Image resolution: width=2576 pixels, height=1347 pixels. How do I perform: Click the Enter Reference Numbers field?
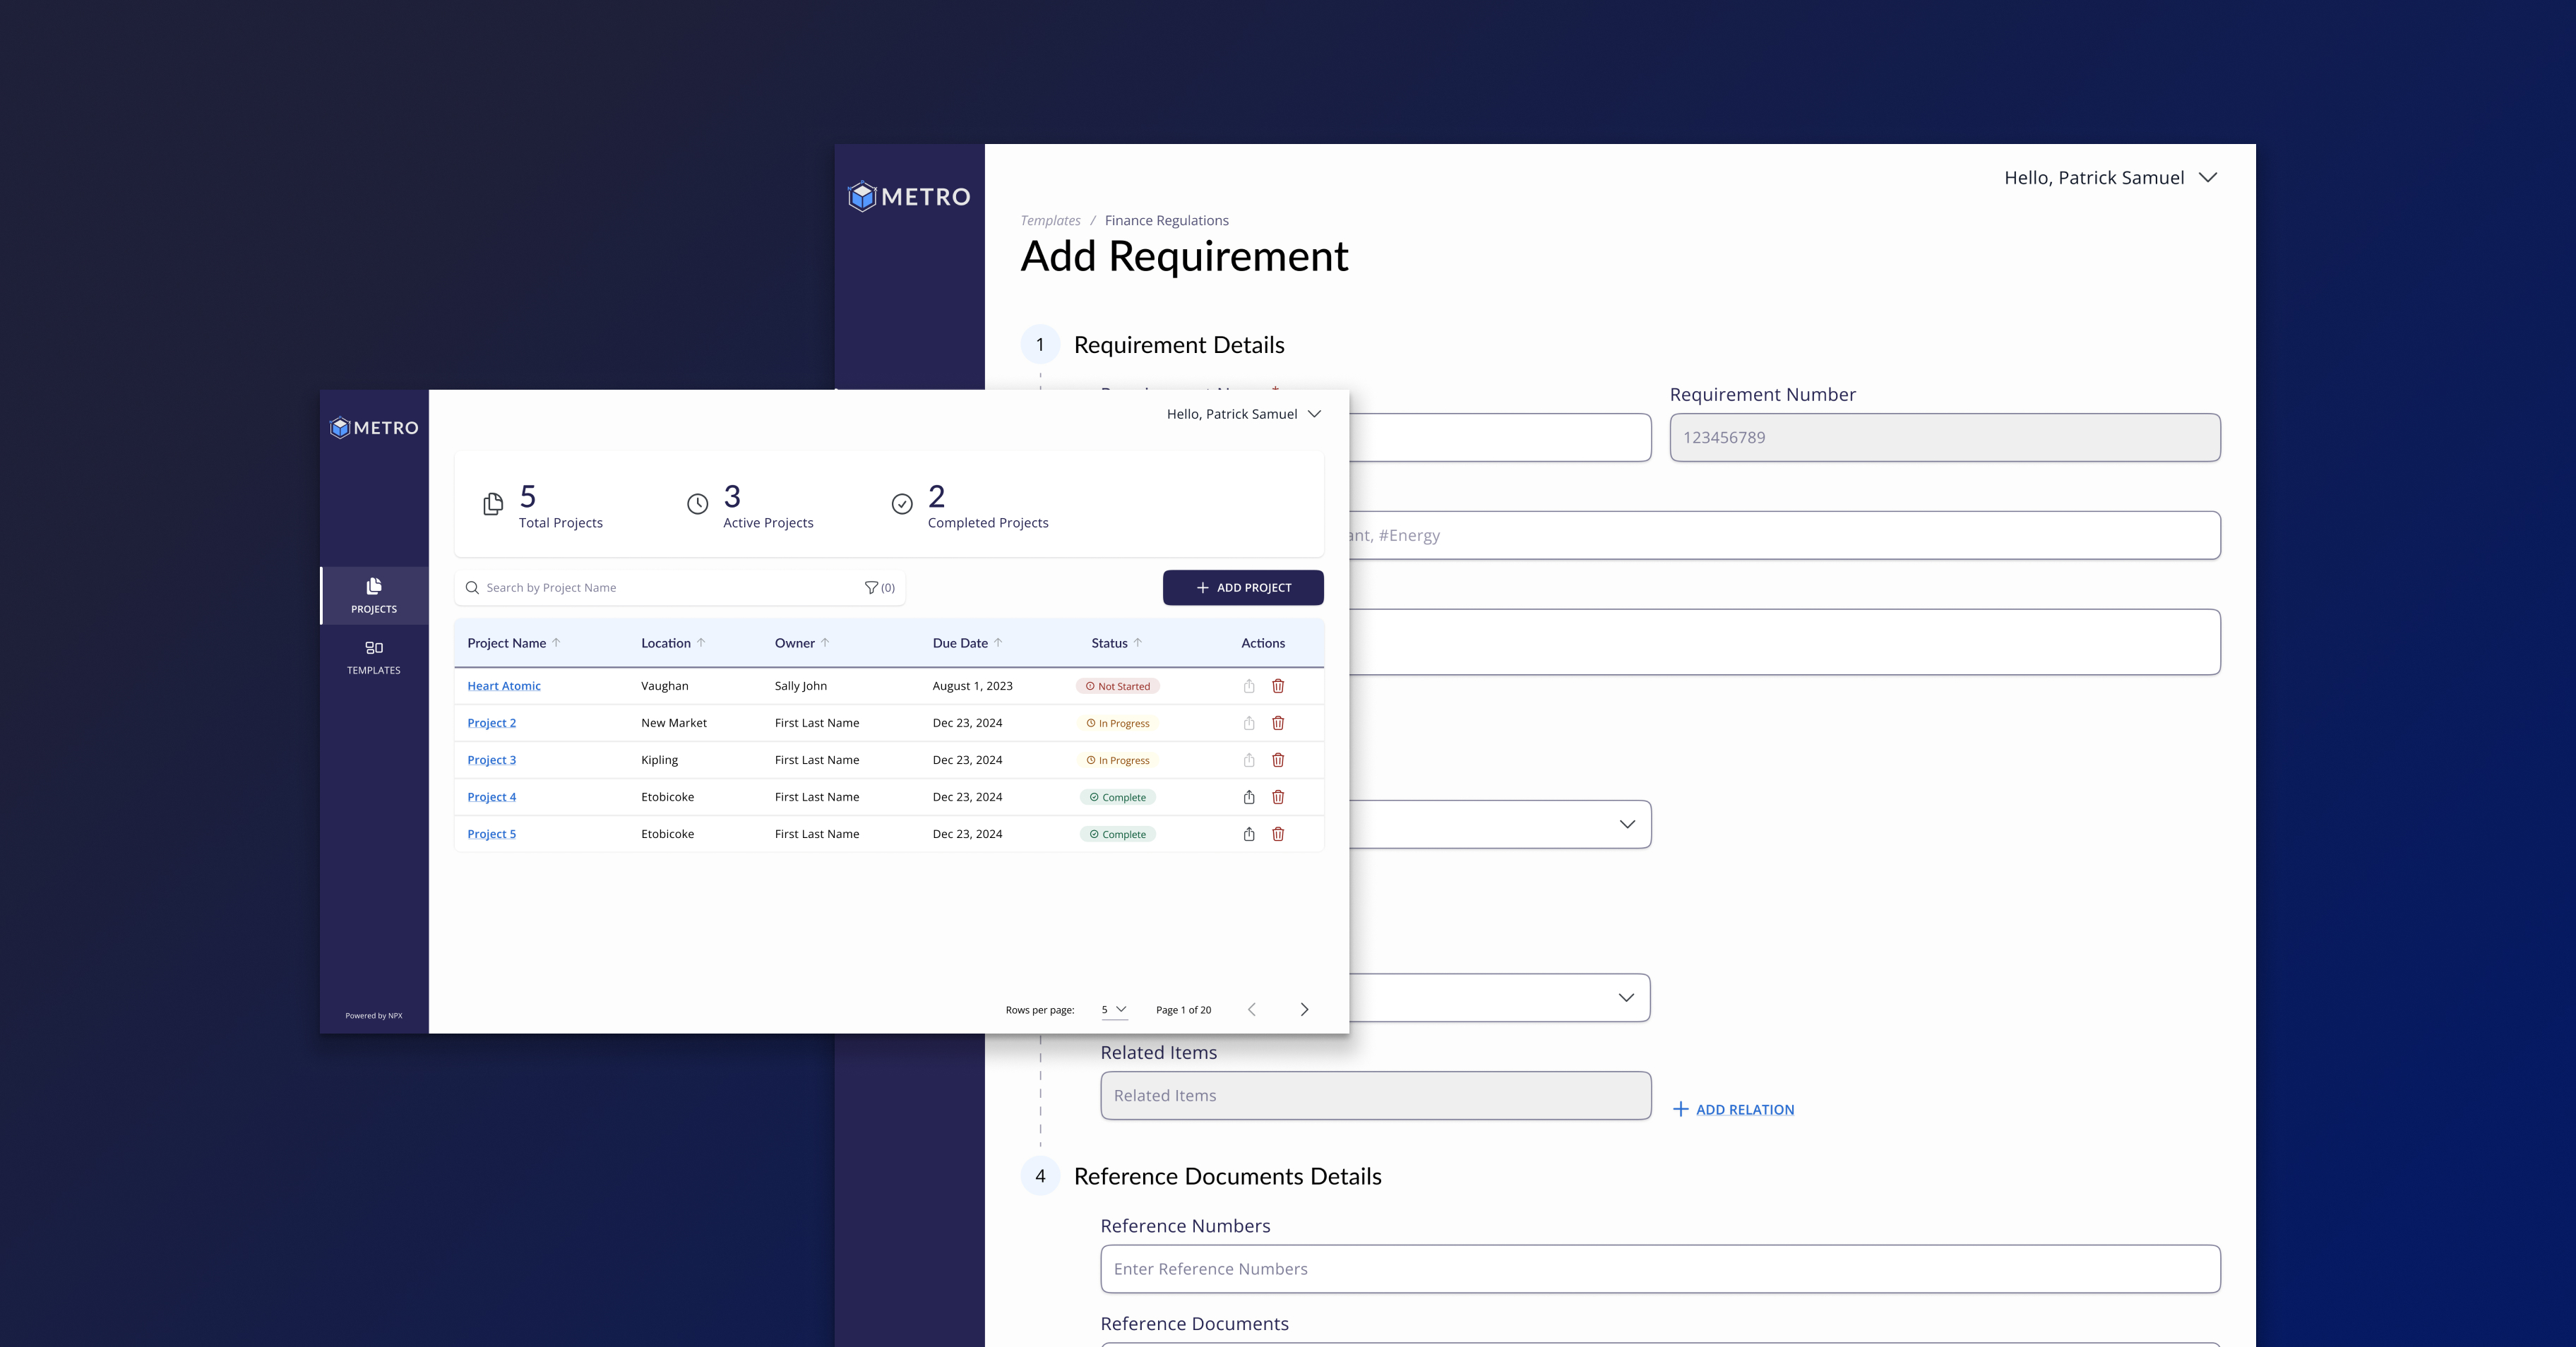coord(1661,1269)
